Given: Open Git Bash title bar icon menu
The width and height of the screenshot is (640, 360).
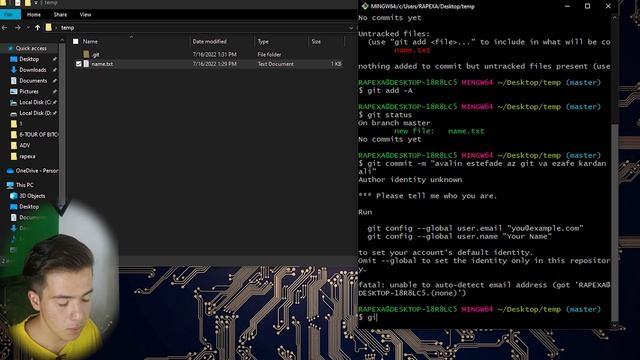Looking at the screenshot, I should click(365, 6).
